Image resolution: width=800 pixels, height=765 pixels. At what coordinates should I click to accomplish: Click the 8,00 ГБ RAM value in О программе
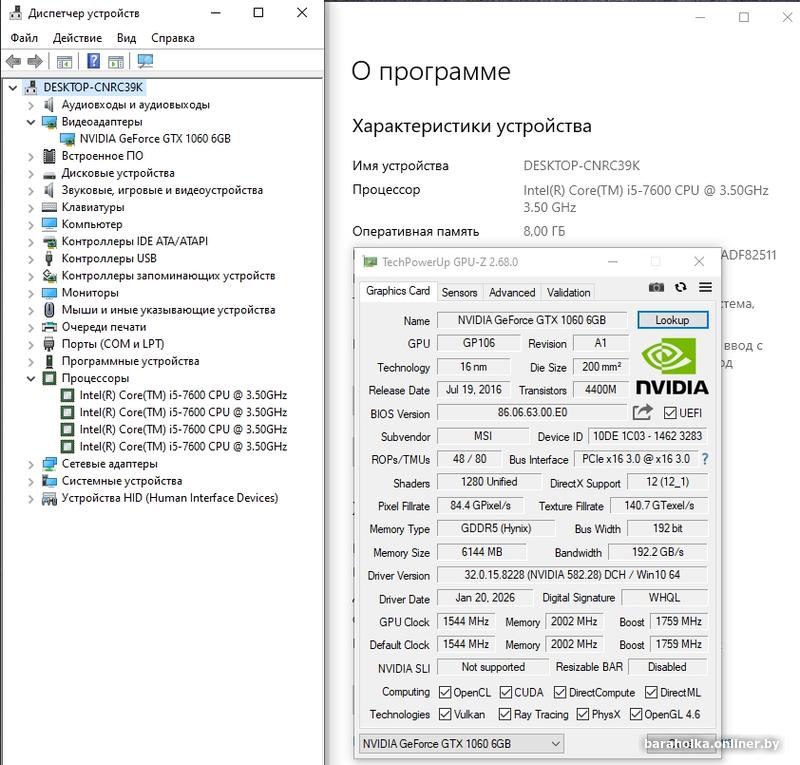point(544,231)
